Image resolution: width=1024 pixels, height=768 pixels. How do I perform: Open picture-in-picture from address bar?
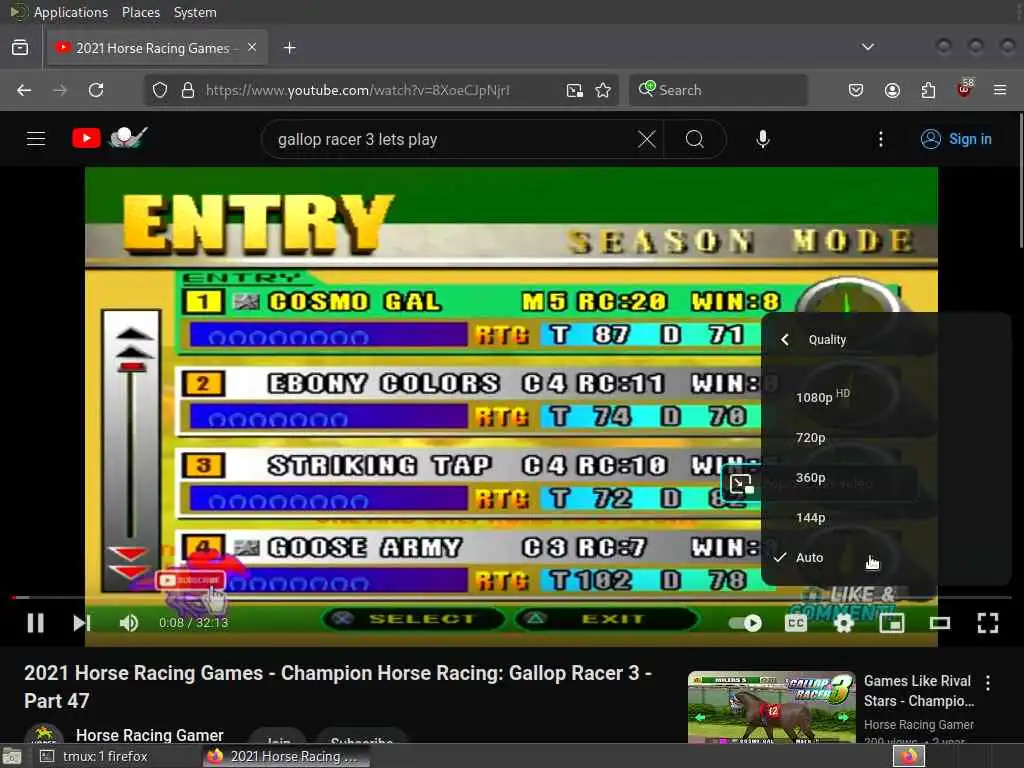(574, 90)
